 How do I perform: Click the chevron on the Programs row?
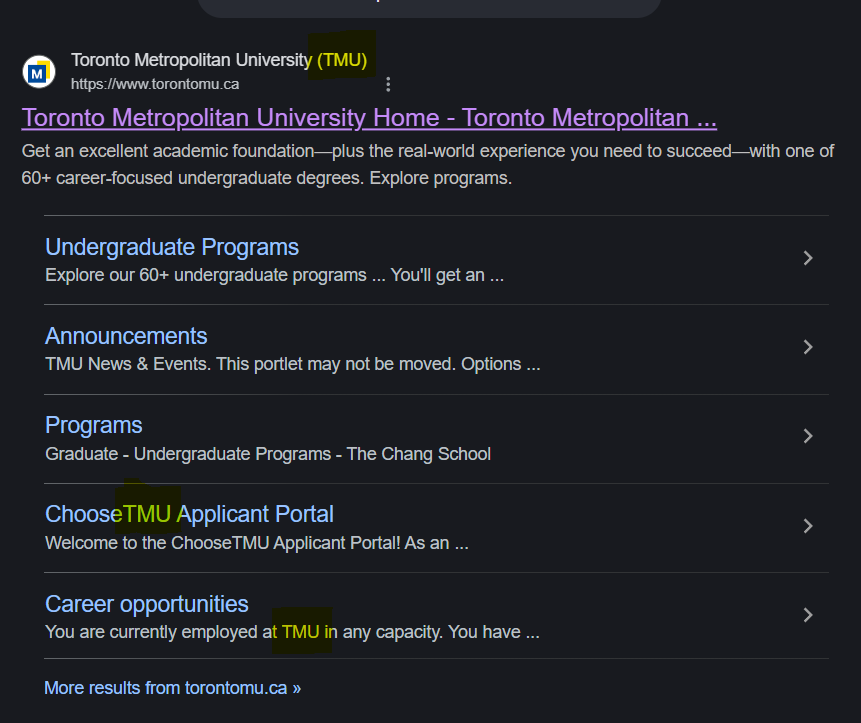click(808, 436)
